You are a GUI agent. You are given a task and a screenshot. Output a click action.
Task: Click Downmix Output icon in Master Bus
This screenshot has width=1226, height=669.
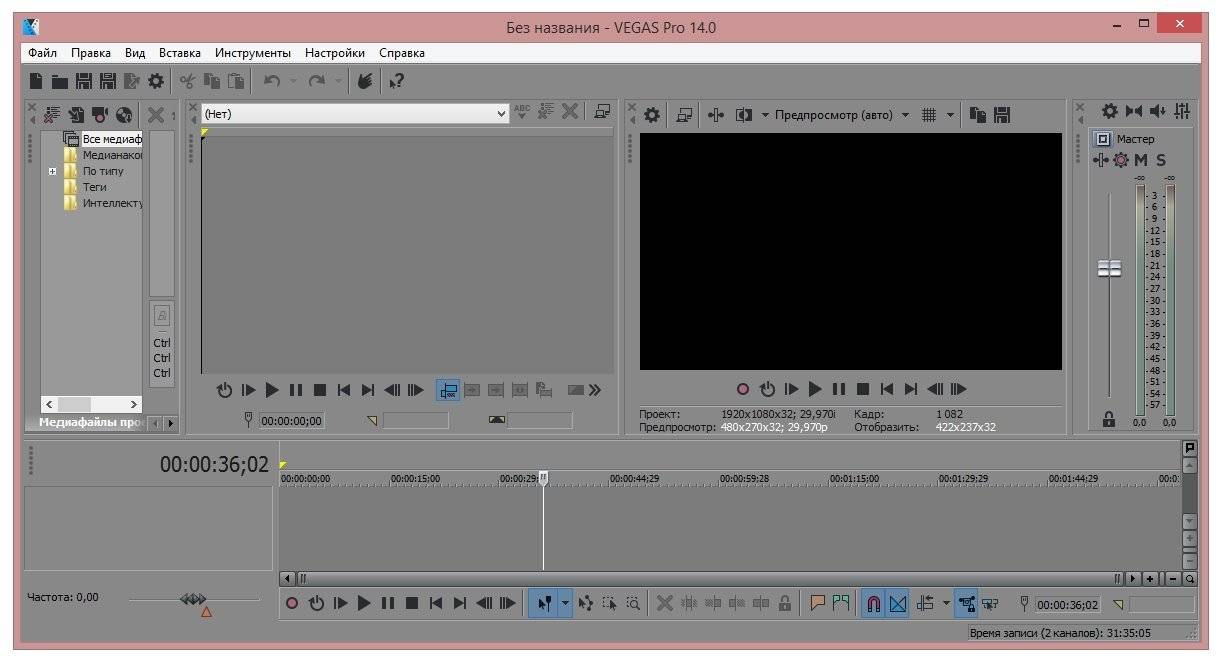pyautogui.click(x=1133, y=111)
